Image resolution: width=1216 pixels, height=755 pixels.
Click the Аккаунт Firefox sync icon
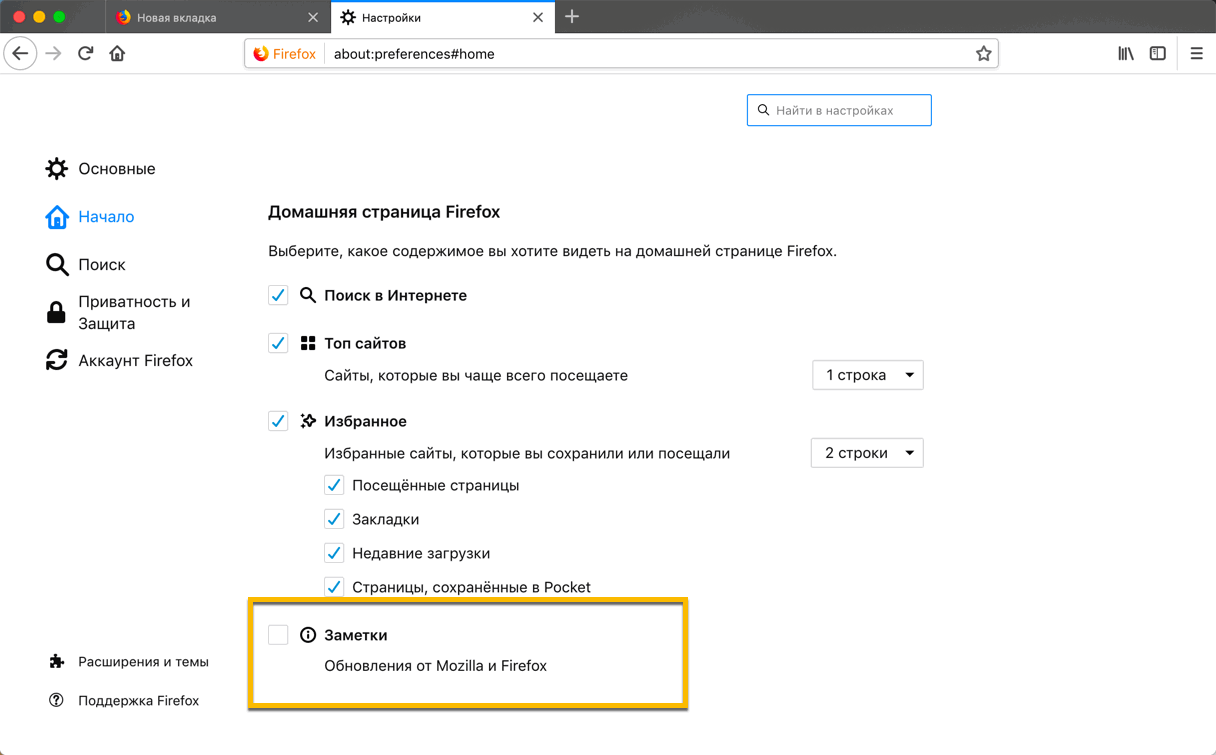point(57,360)
